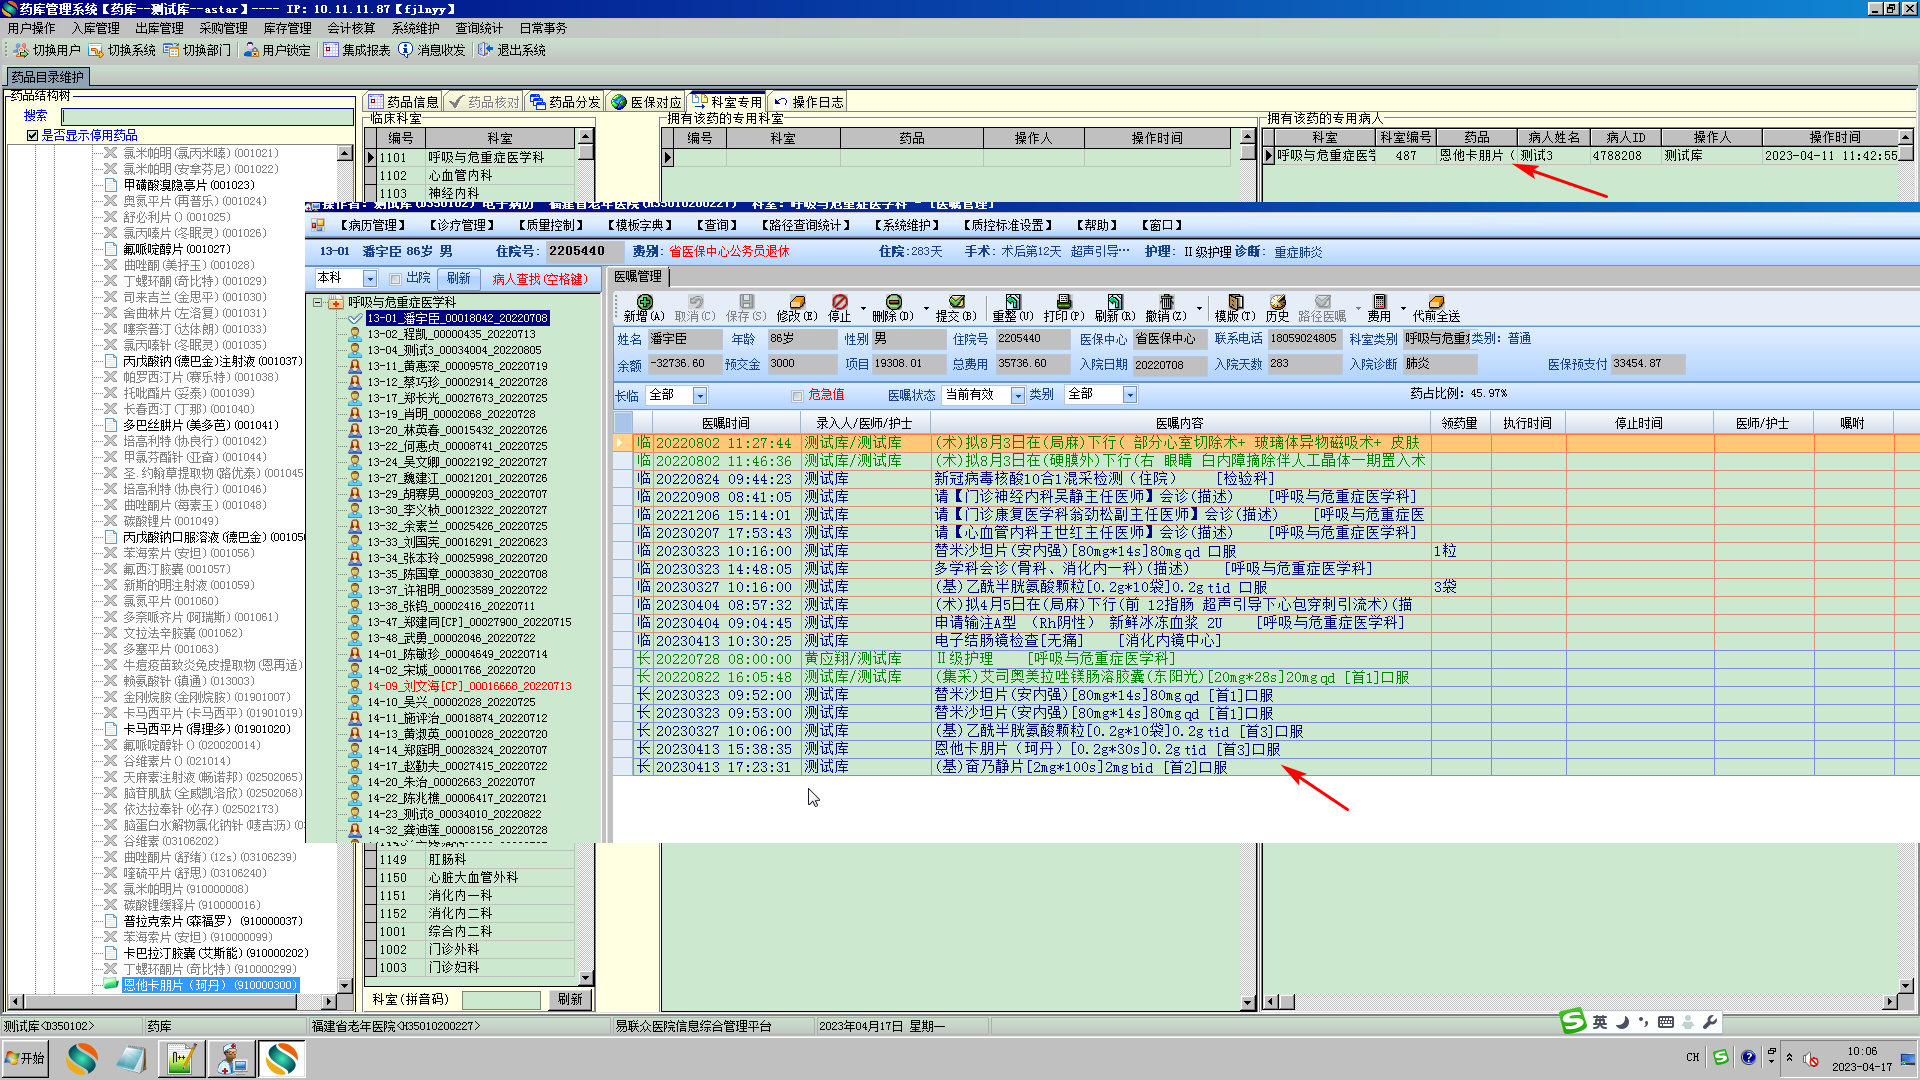Open the 长临 全部 dropdown

click(x=700, y=396)
